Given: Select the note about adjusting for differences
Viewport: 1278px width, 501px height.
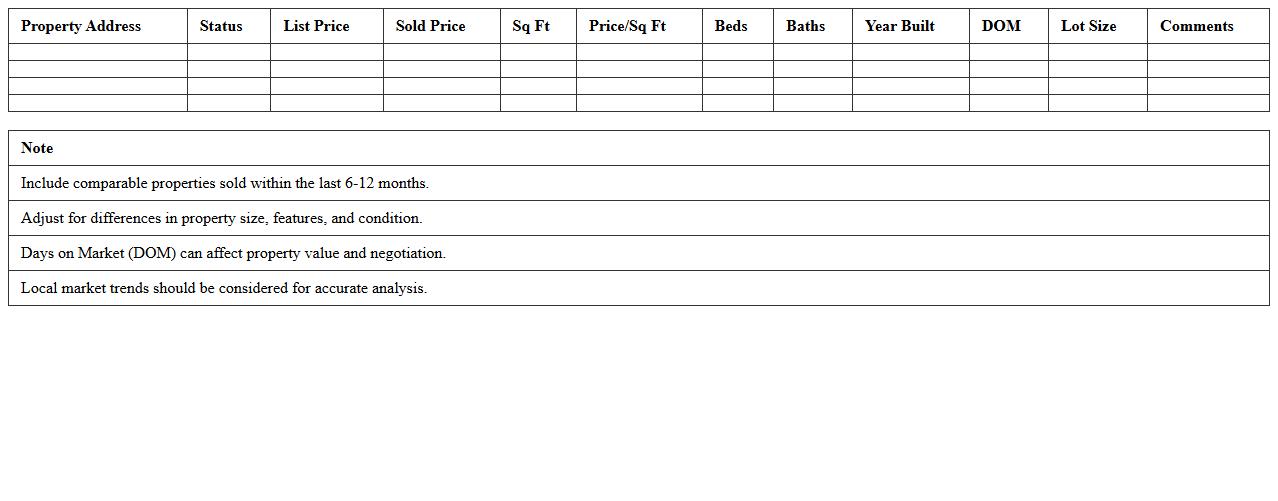Looking at the screenshot, I should tap(222, 218).
